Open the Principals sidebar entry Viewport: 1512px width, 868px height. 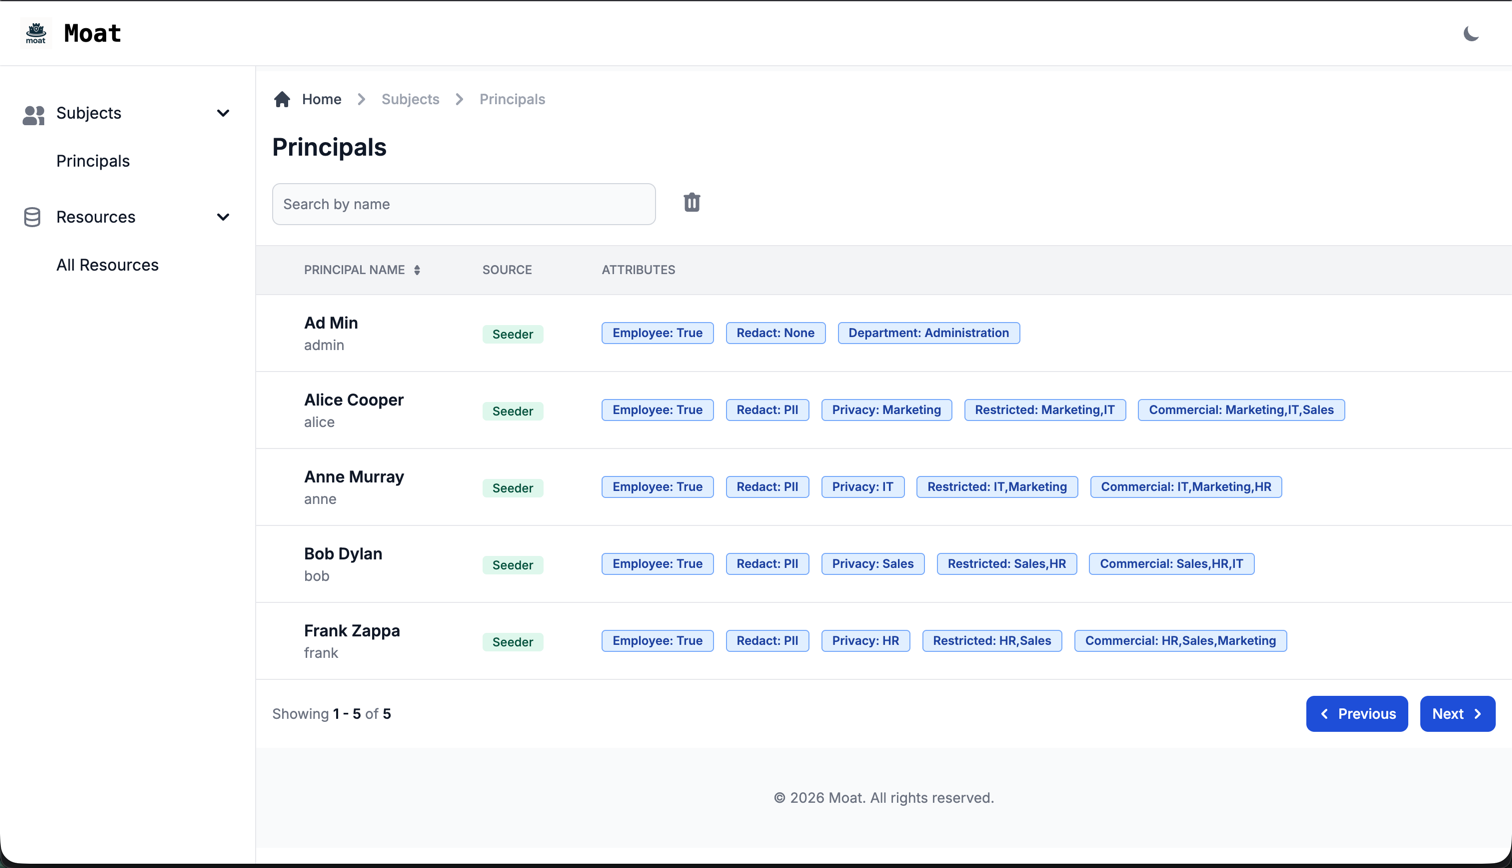pos(93,161)
